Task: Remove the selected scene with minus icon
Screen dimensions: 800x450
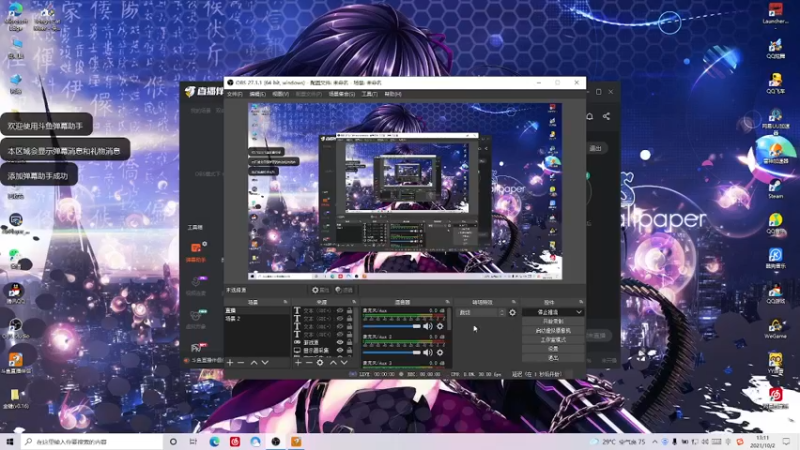Action: click(x=241, y=362)
